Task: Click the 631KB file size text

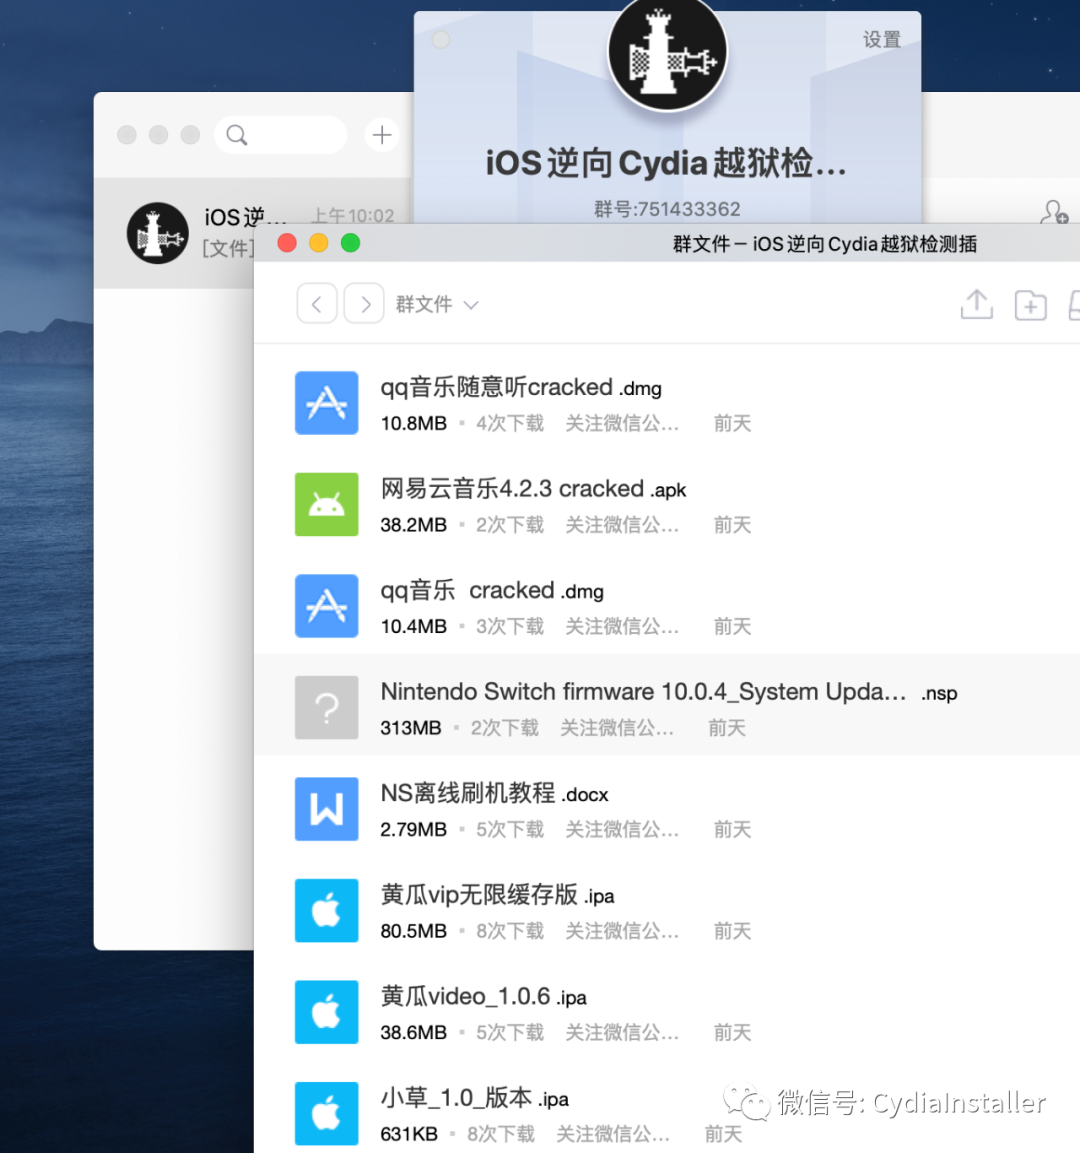Action: tap(409, 1134)
